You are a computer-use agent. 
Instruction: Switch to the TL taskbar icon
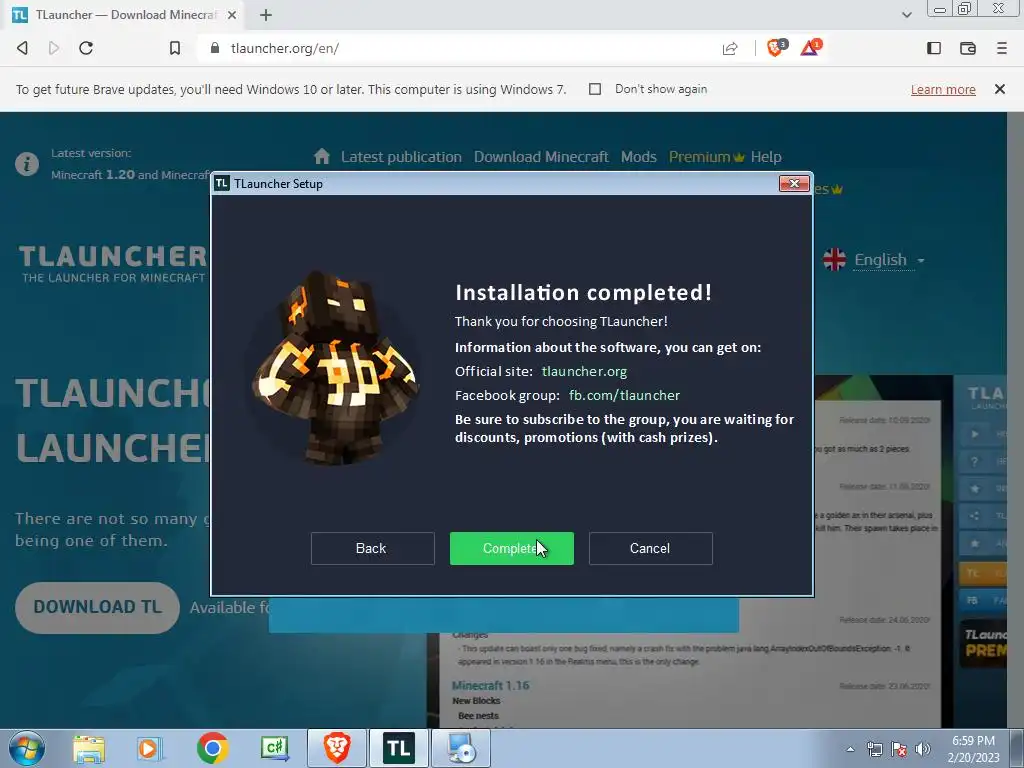[x=399, y=748]
